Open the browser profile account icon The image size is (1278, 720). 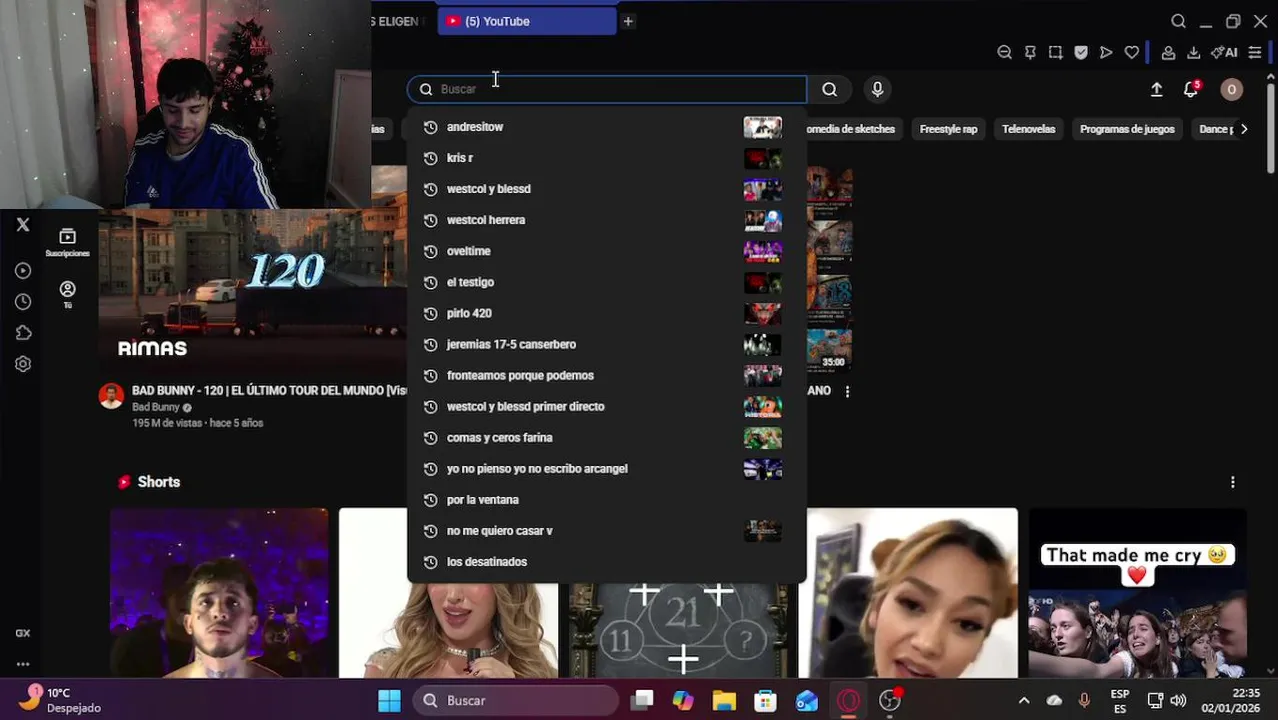1168,52
